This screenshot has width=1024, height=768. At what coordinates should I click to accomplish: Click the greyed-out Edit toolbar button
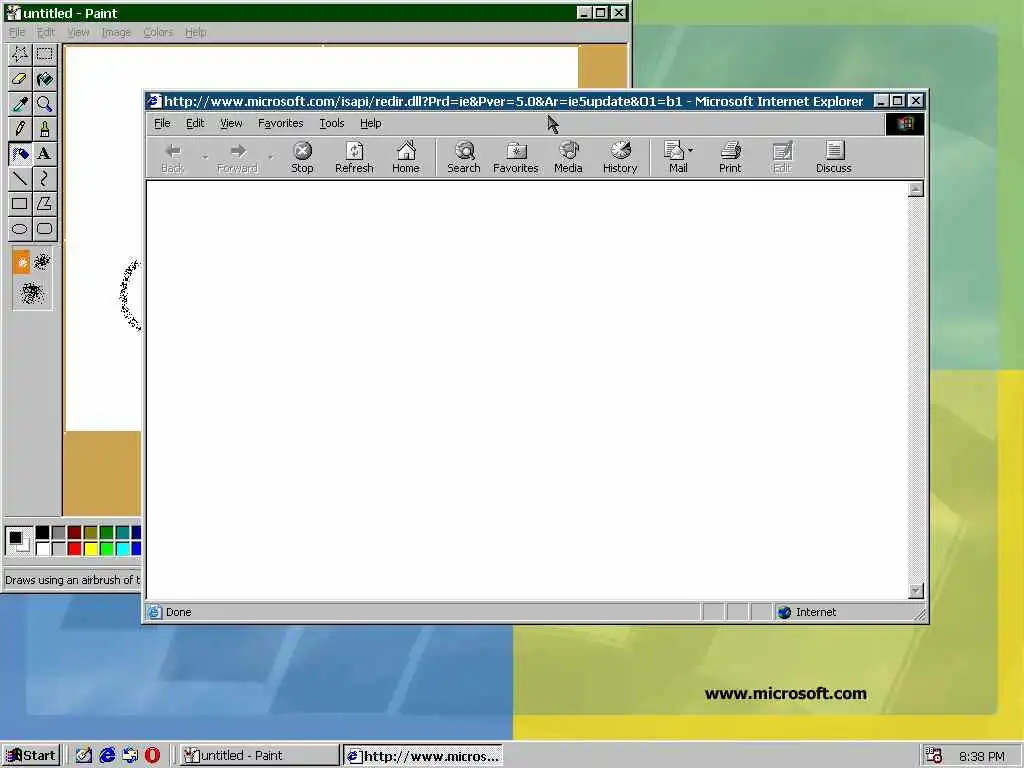(782, 157)
